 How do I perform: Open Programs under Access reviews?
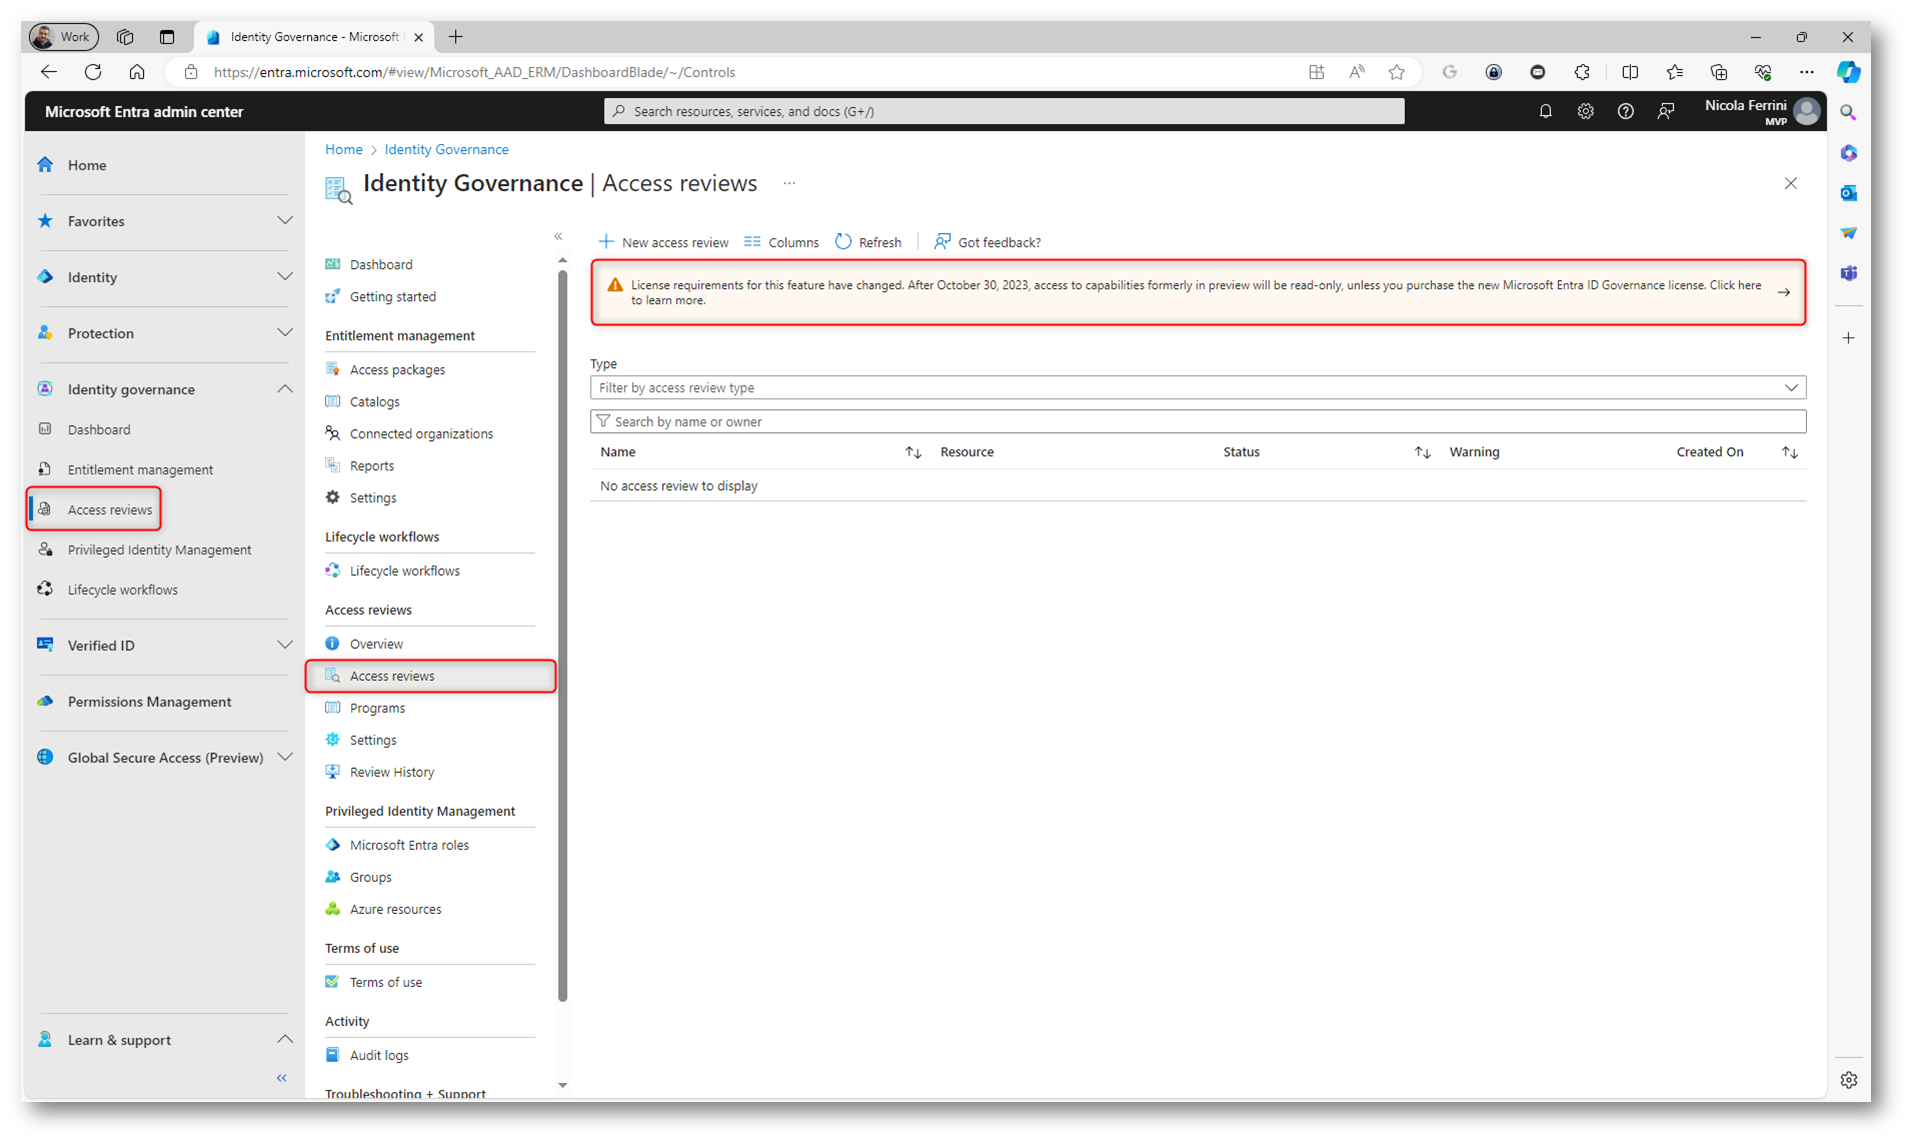377,708
